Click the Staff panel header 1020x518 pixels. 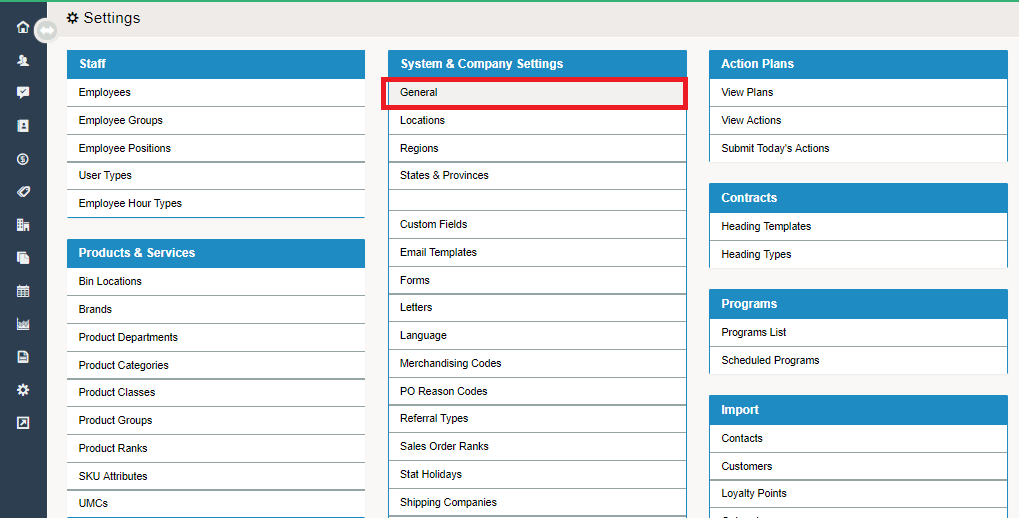click(x=216, y=64)
